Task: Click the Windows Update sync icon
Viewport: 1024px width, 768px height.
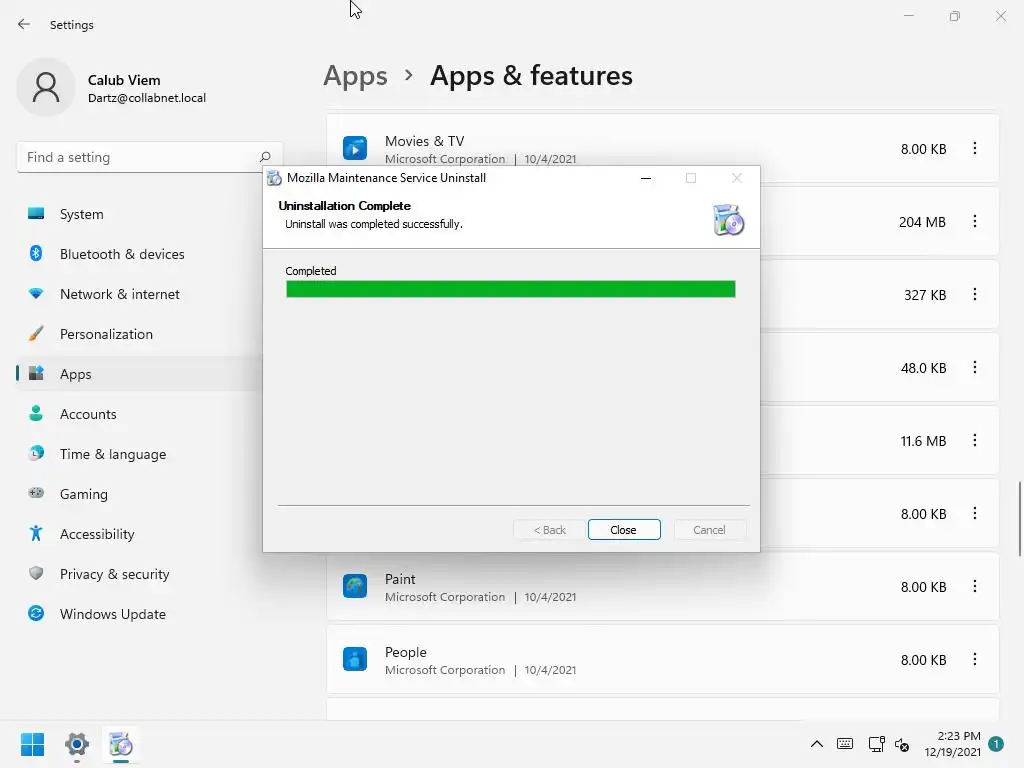Action: (x=36, y=613)
